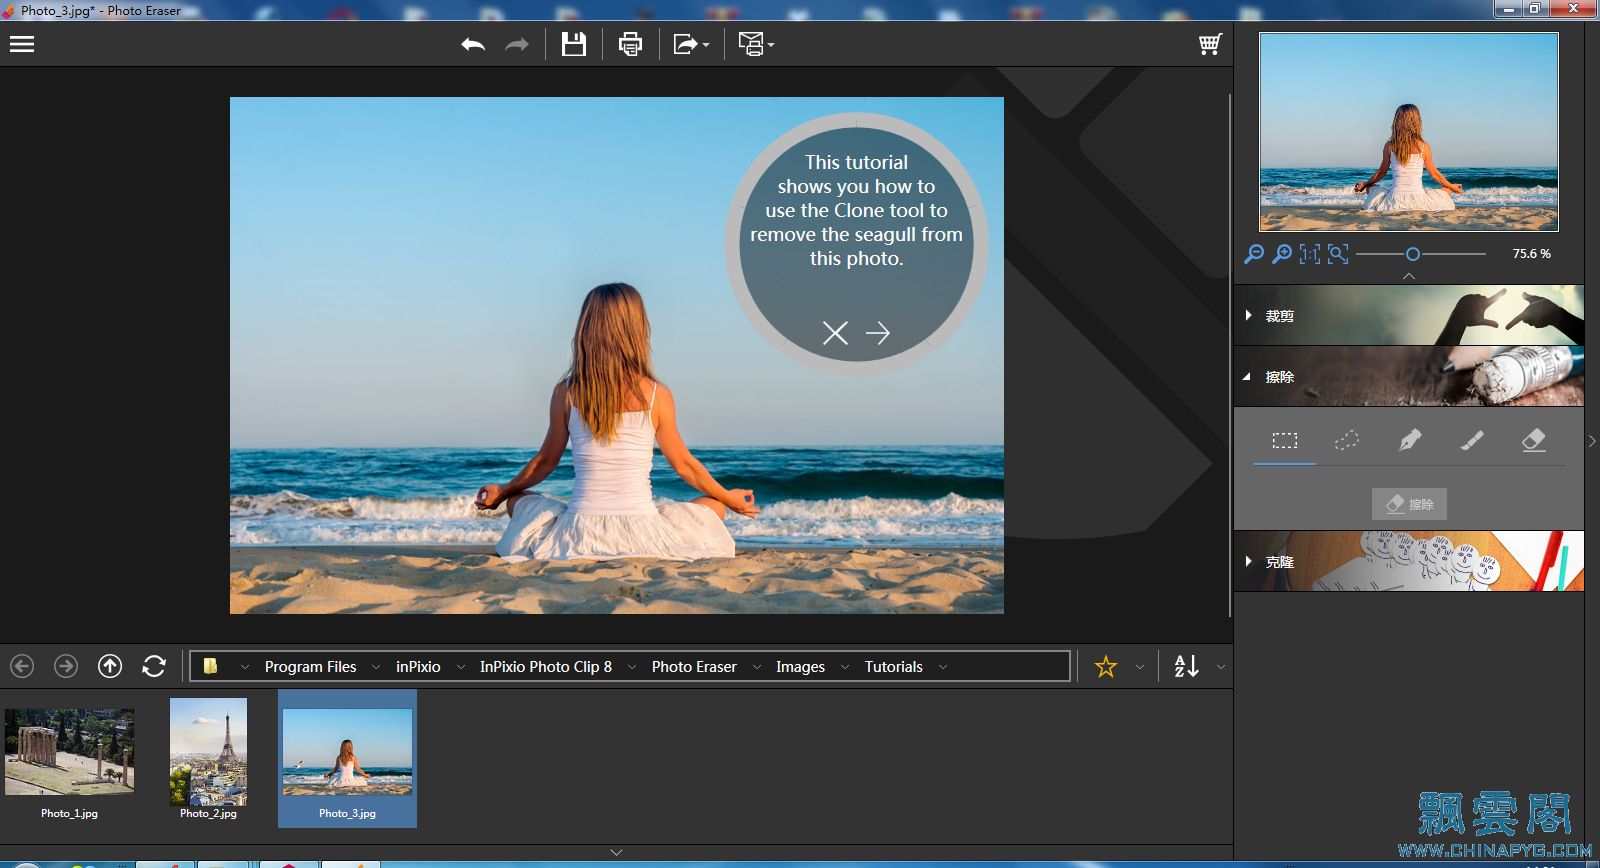
Task: Click the share/export icon
Action: point(685,44)
